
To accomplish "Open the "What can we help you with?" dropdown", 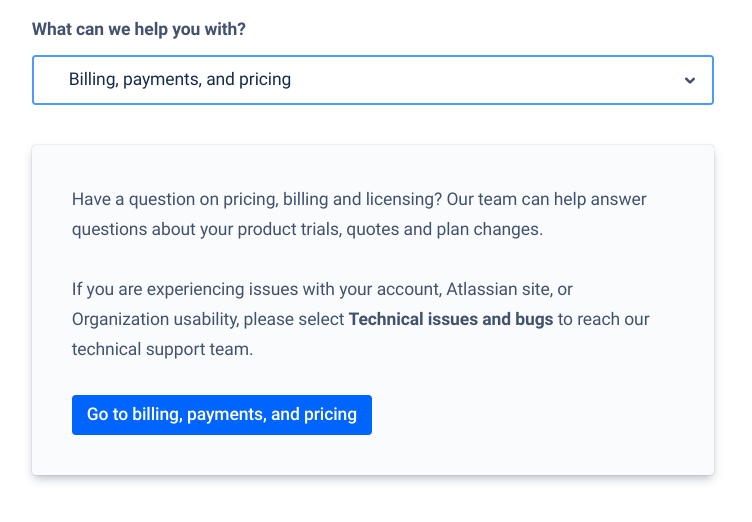I will [x=372, y=80].
